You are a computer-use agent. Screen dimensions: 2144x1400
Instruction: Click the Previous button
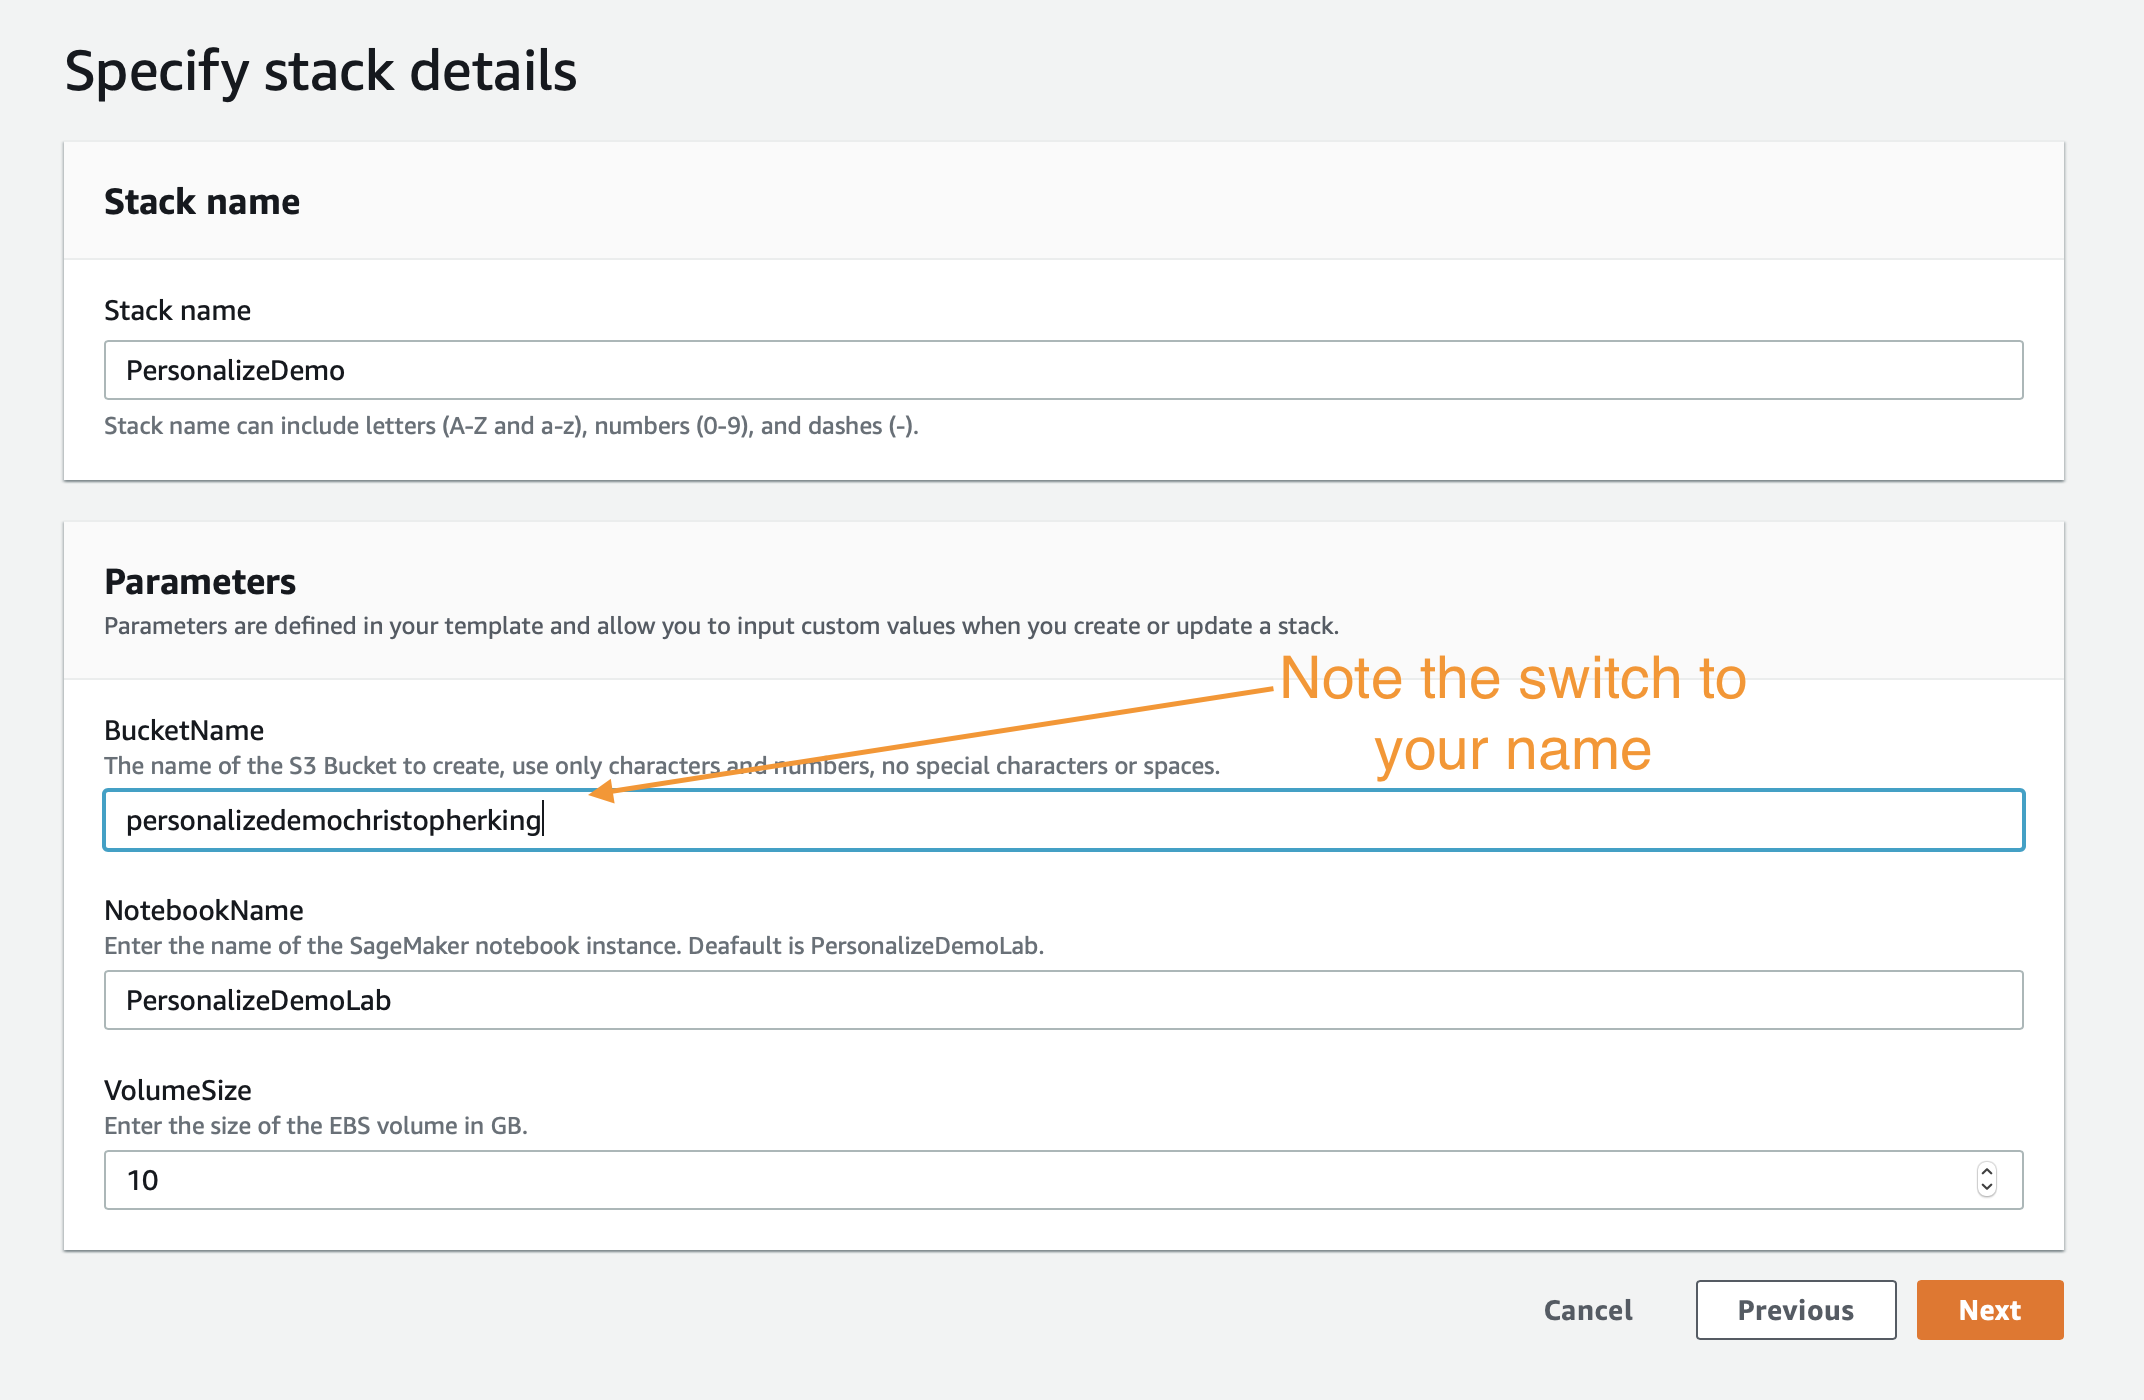pyautogui.click(x=1796, y=1310)
